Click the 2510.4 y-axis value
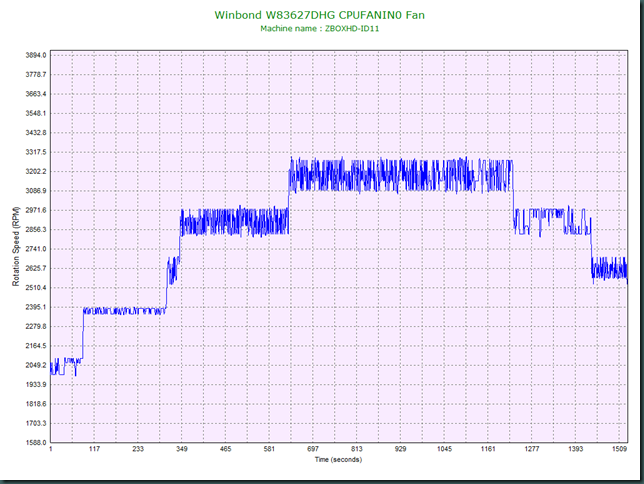The width and height of the screenshot is (644, 484). (36, 288)
